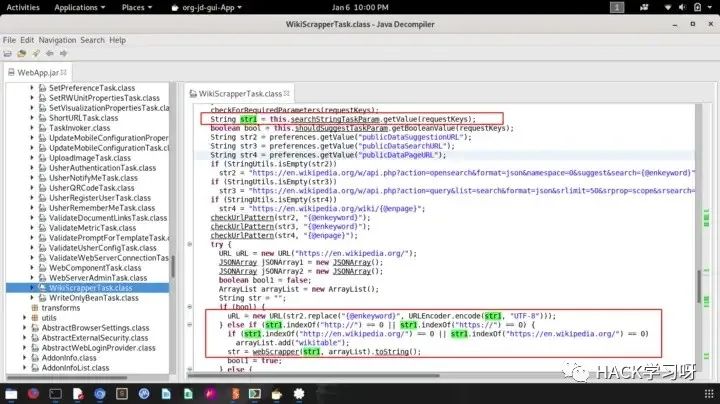The height and width of the screenshot is (404, 720).
Task: Open the Navigation menu
Action: [55, 40]
